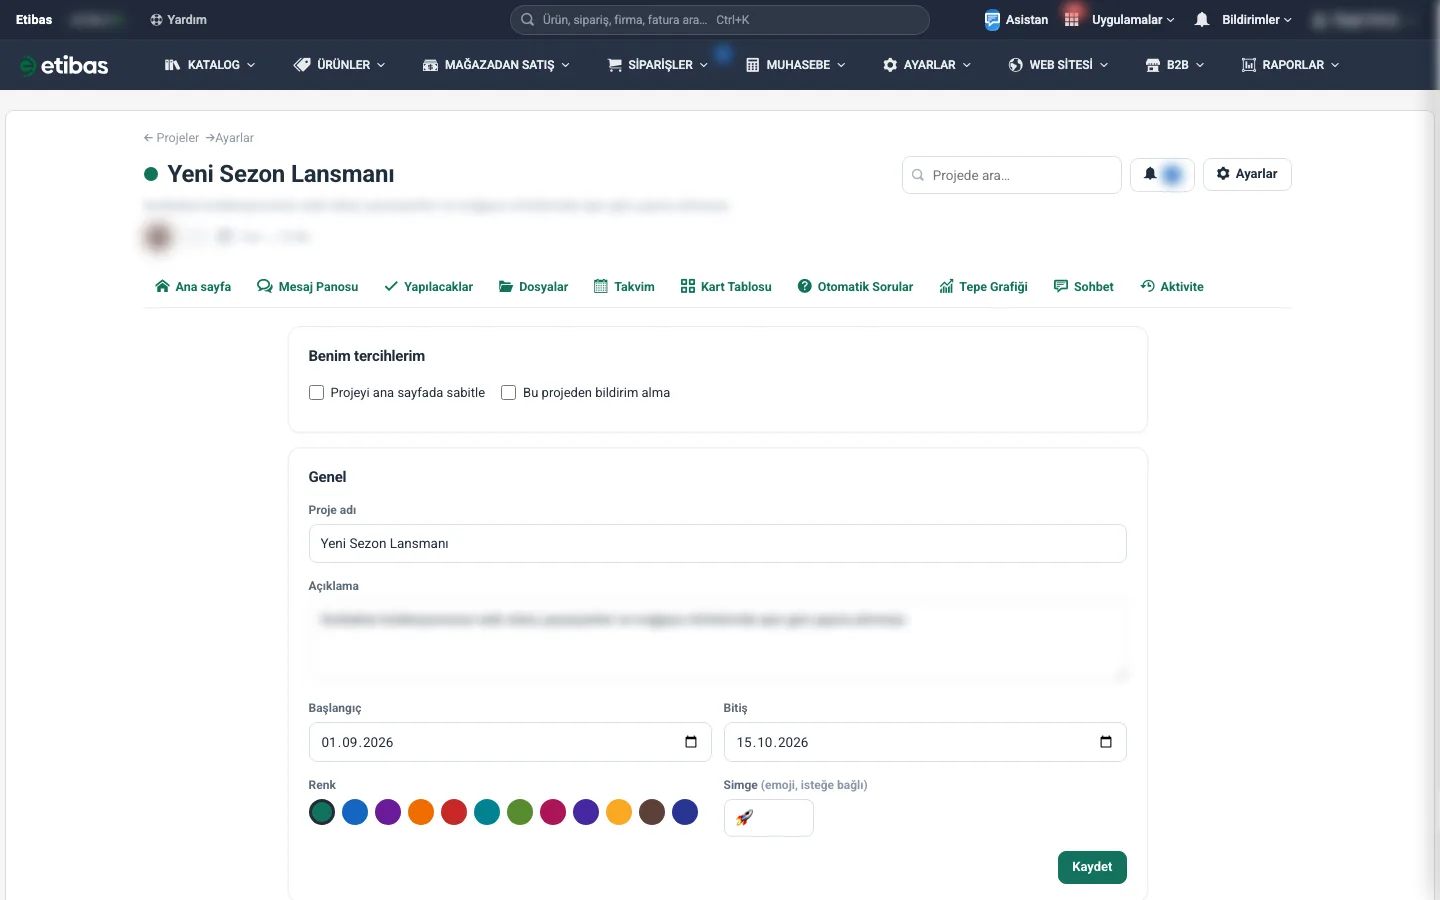Select the orange color swatch

[x=421, y=812]
